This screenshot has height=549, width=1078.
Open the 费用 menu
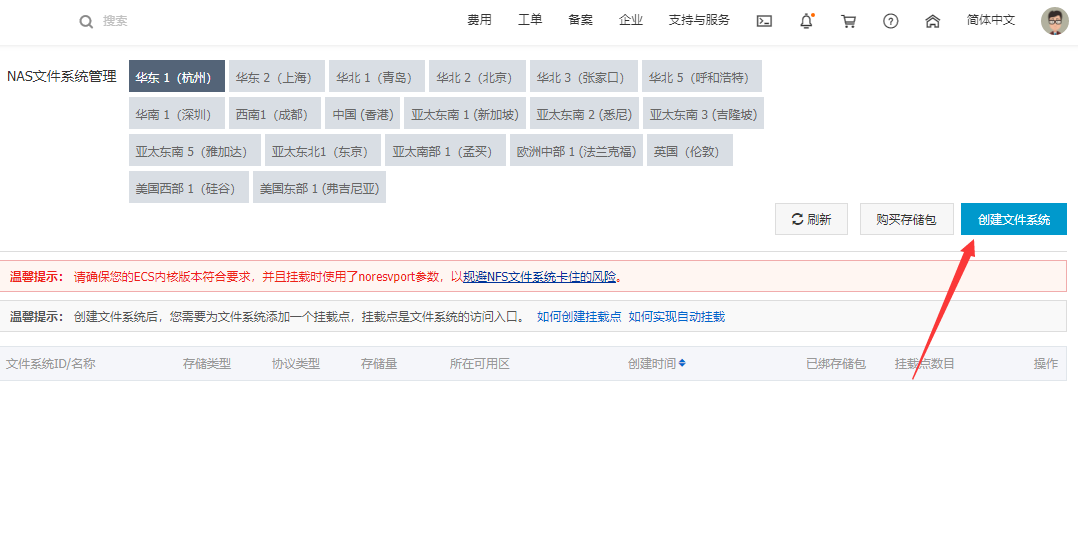tap(479, 20)
